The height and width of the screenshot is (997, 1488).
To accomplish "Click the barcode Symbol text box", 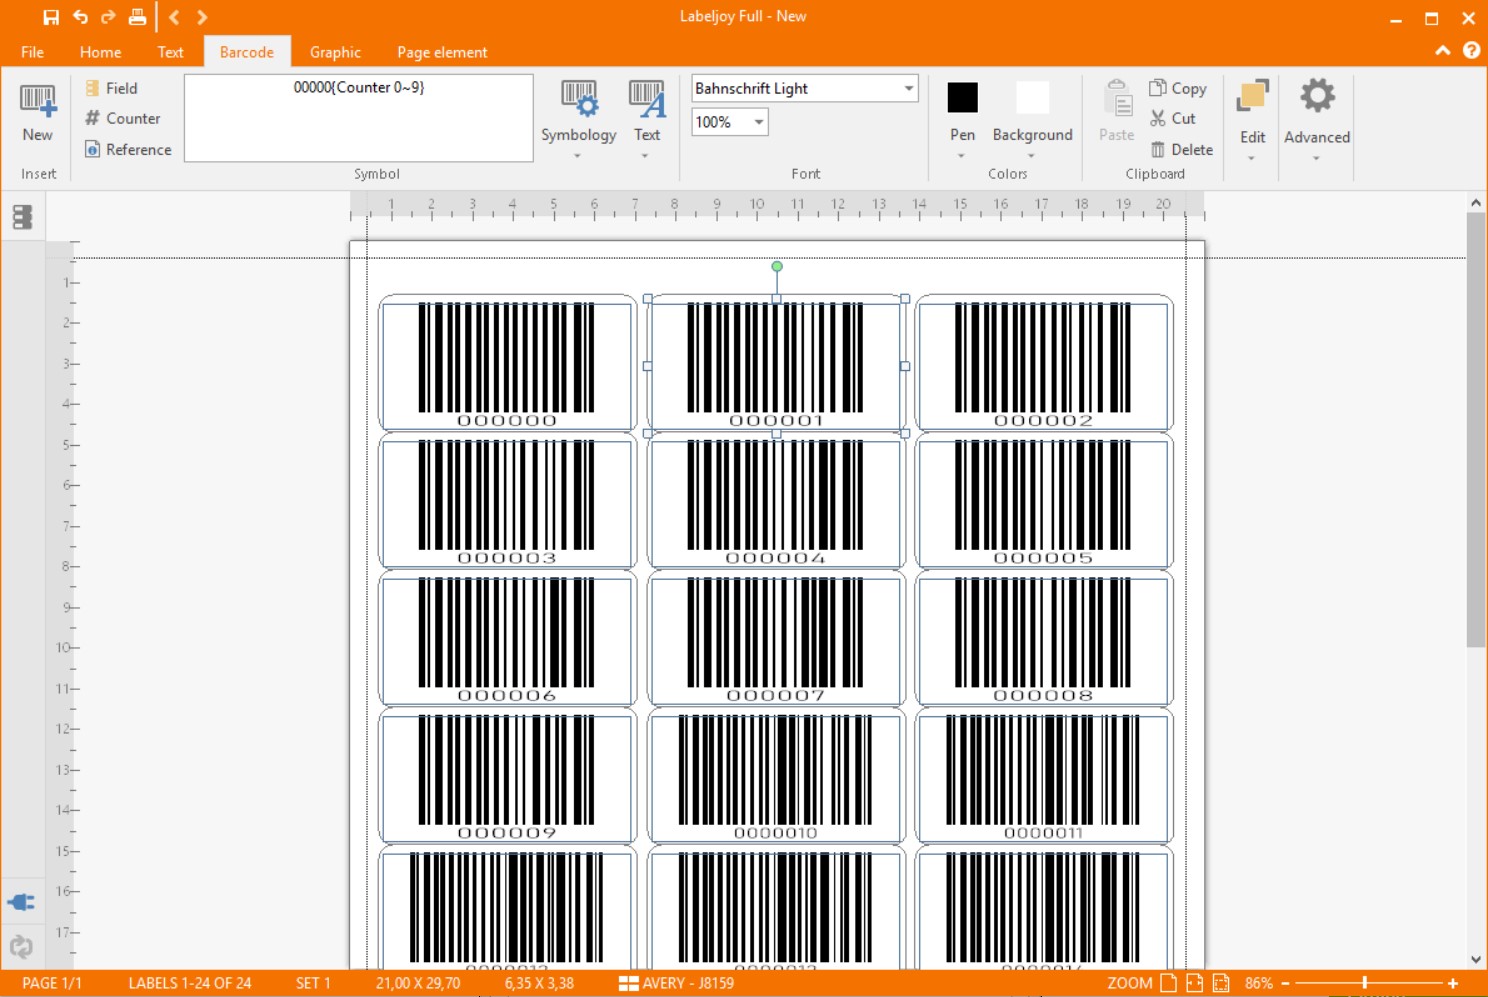I will pos(359,118).
